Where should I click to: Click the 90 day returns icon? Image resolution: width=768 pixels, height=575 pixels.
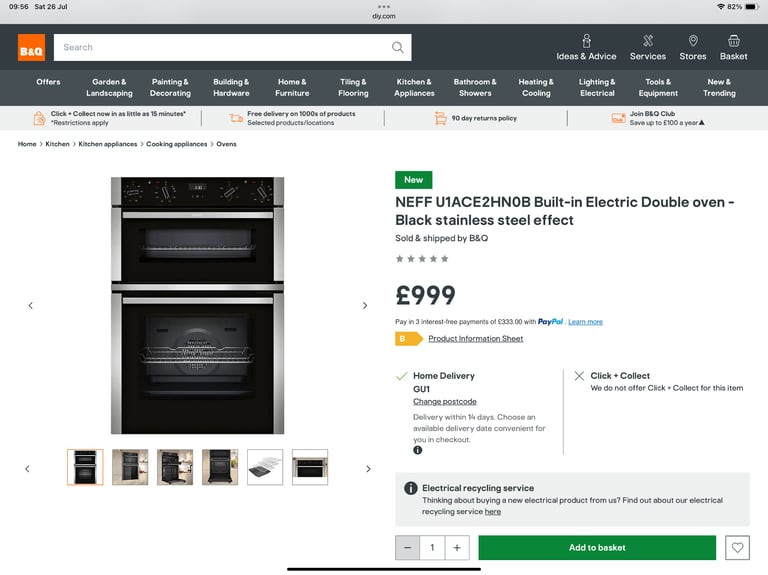440,118
